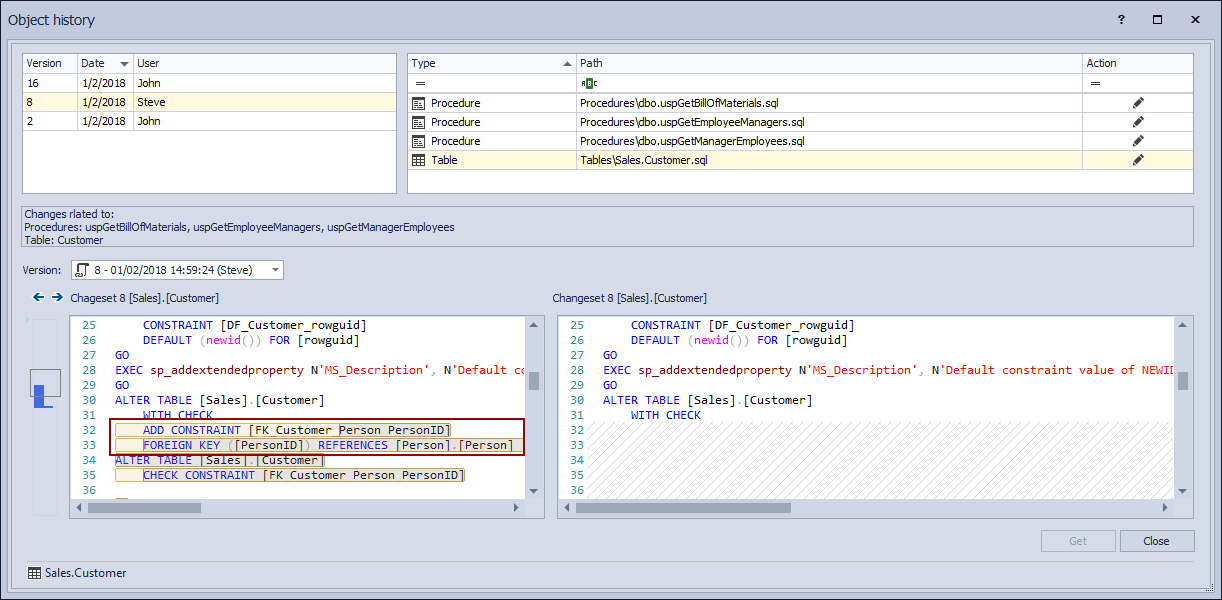This screenshot has width=1222, height=600.
Task: Click table icon in Sales.Customer row
Action: (x=419, y=160)
